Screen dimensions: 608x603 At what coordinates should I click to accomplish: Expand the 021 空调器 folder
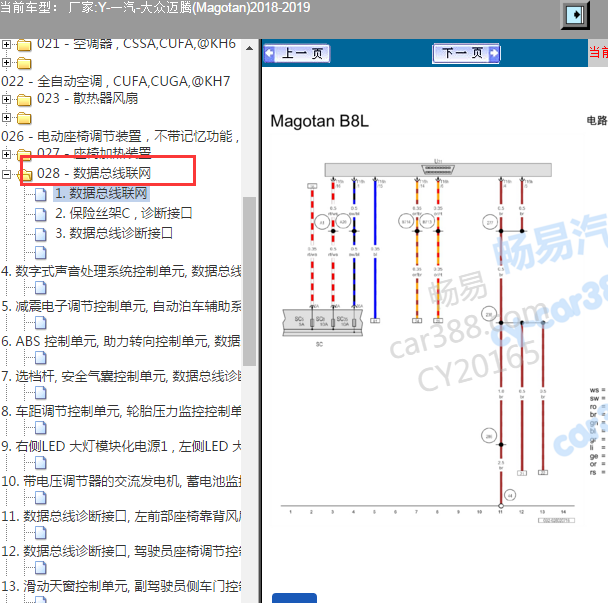[x=6, y=45]
